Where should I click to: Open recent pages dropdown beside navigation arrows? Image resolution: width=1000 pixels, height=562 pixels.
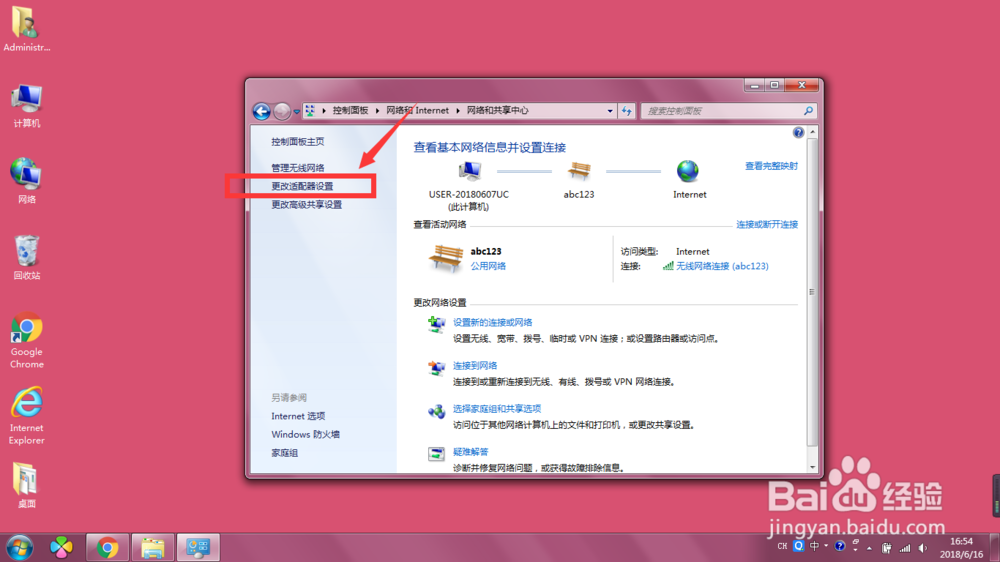point(297,112)
